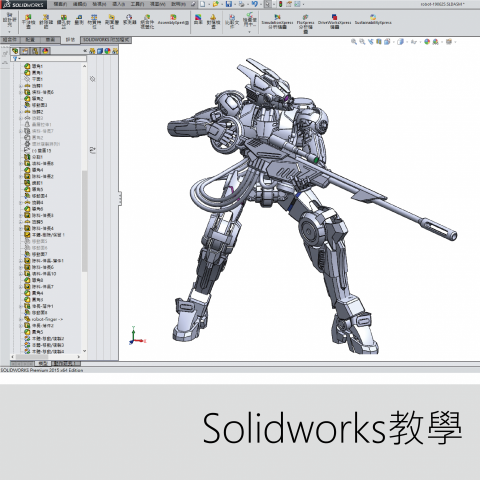Screen dimensions: 480x480
Task: Open the 說明(H) menu
Action: point(178,4)
